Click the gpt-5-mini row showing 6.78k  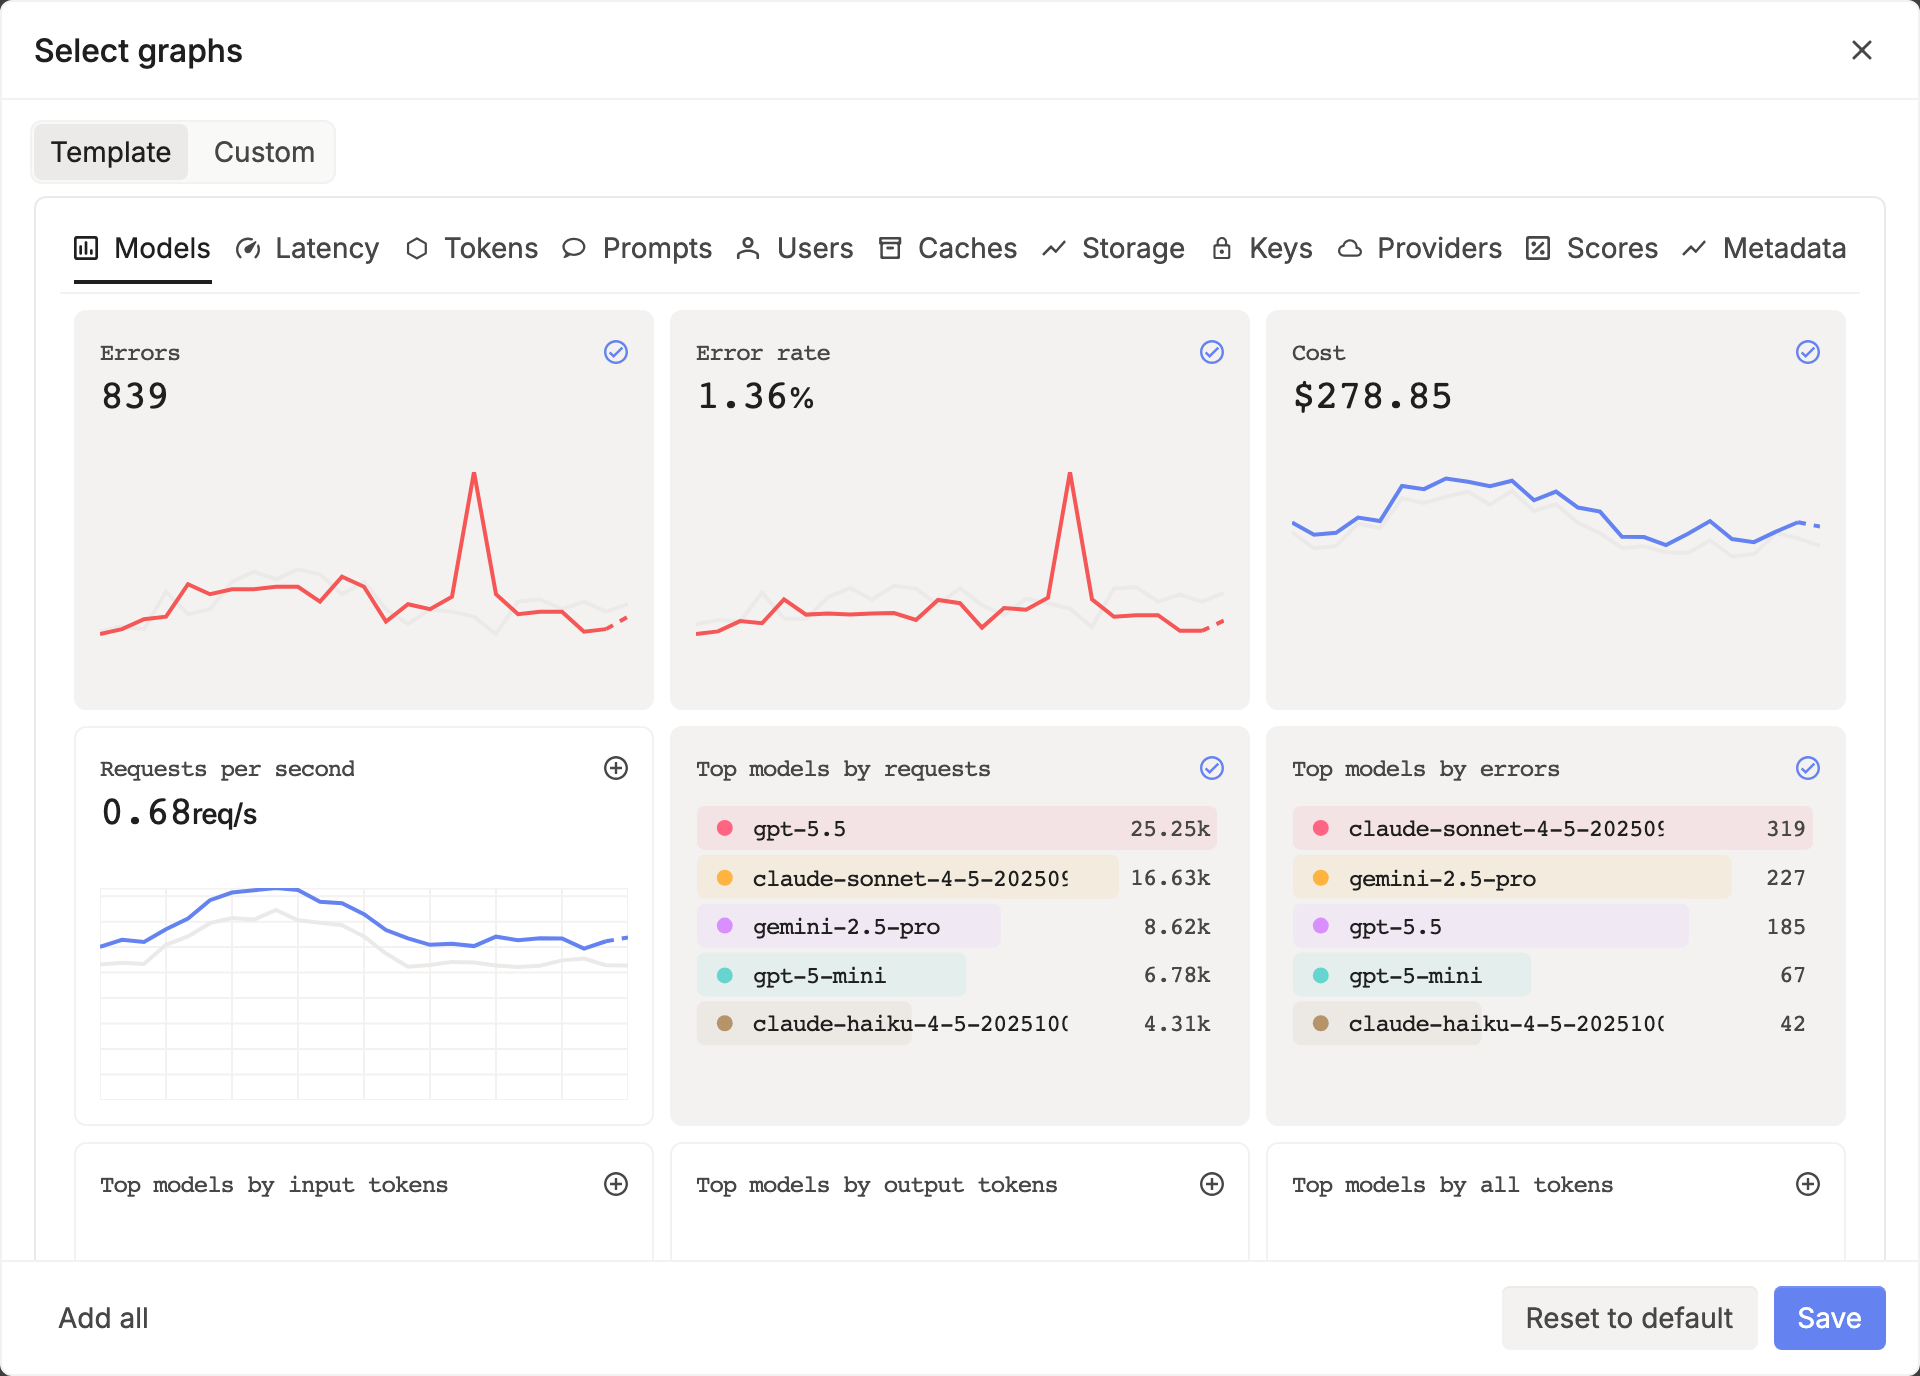coord(957,975)
